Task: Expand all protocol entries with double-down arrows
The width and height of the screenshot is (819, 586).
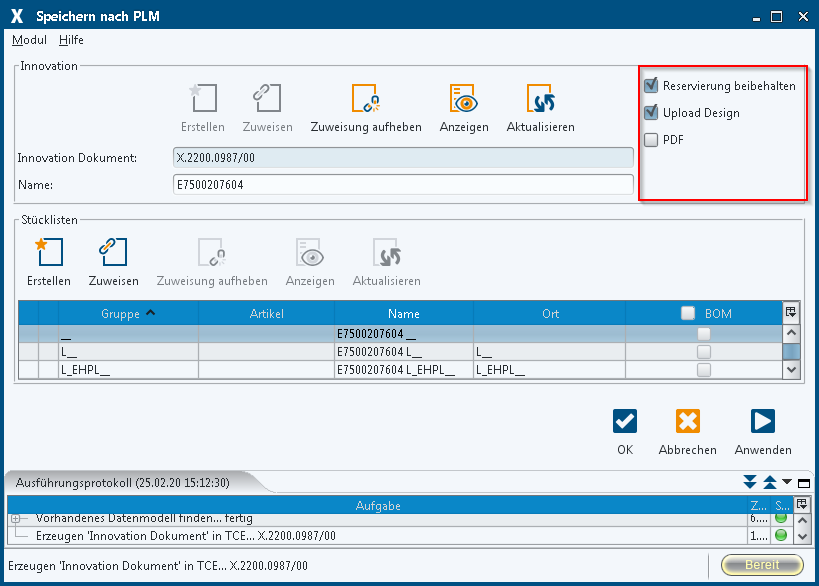Action: pos(750,483)
